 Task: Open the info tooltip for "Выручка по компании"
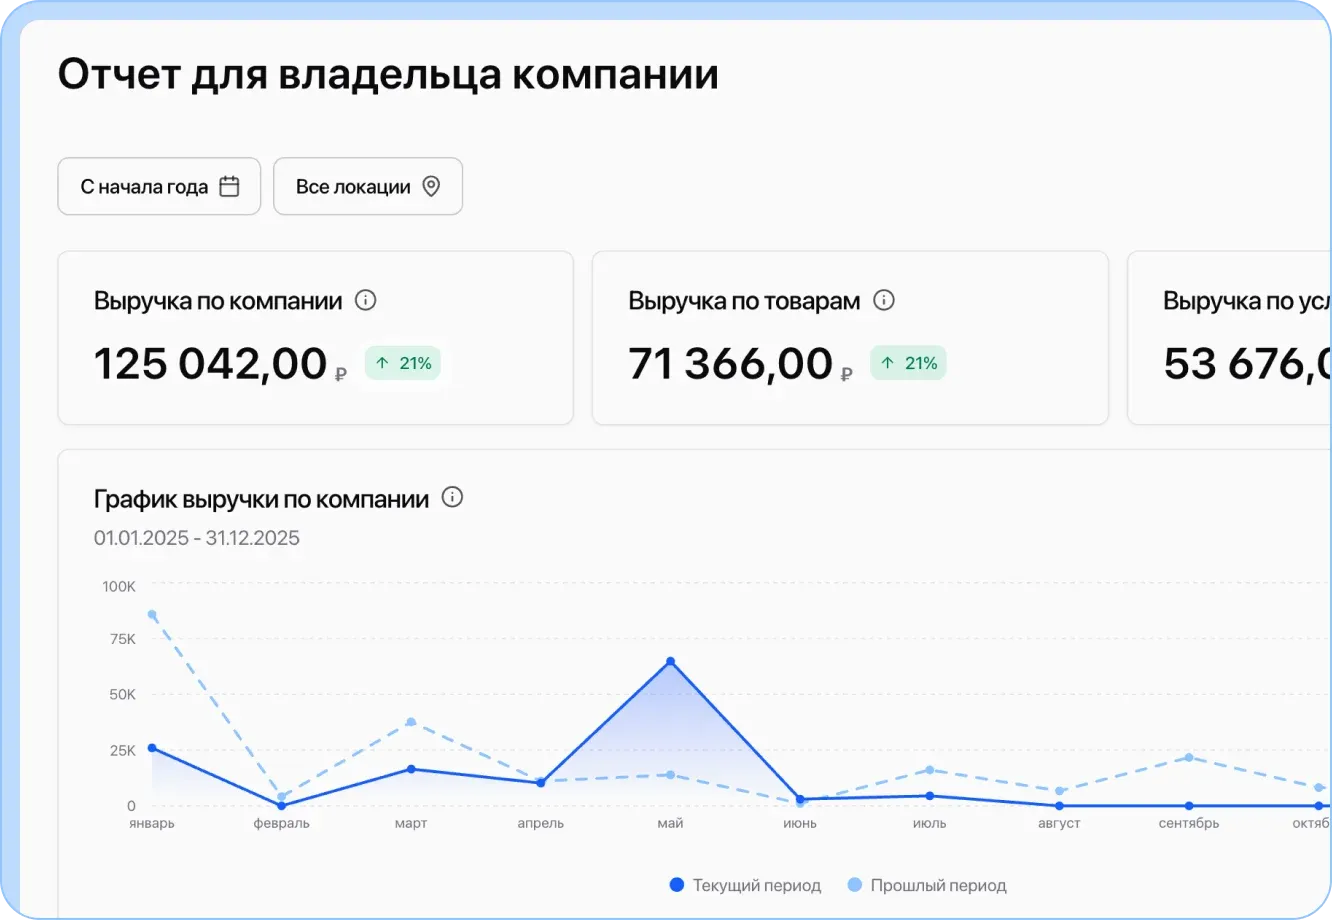(366, 300)
